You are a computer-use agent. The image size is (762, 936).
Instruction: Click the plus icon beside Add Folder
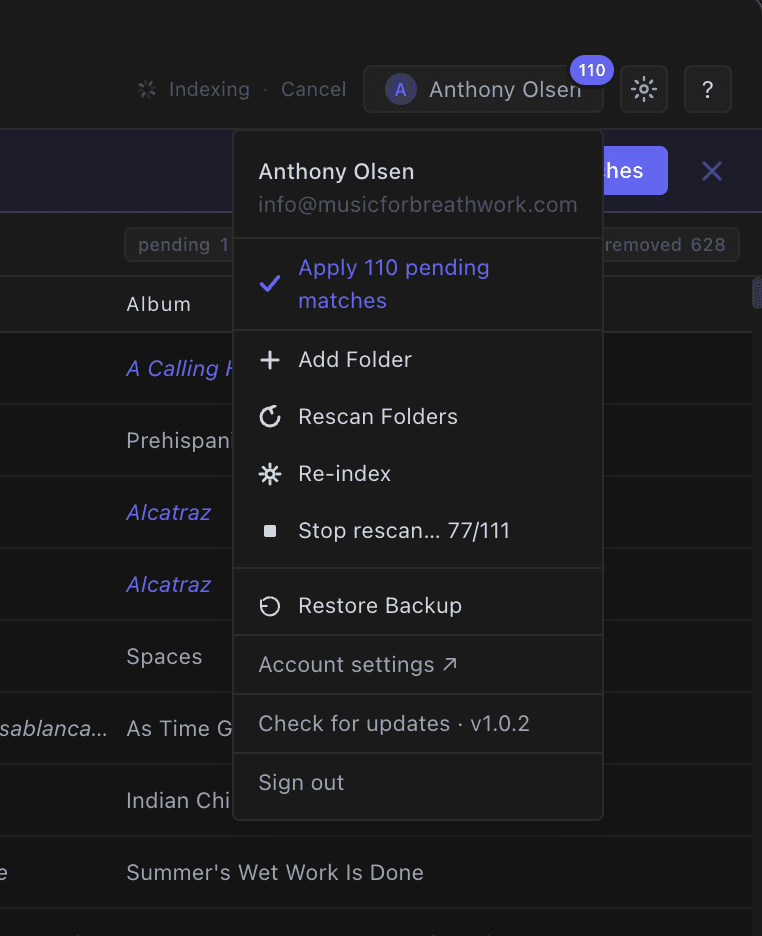[270, 360]
